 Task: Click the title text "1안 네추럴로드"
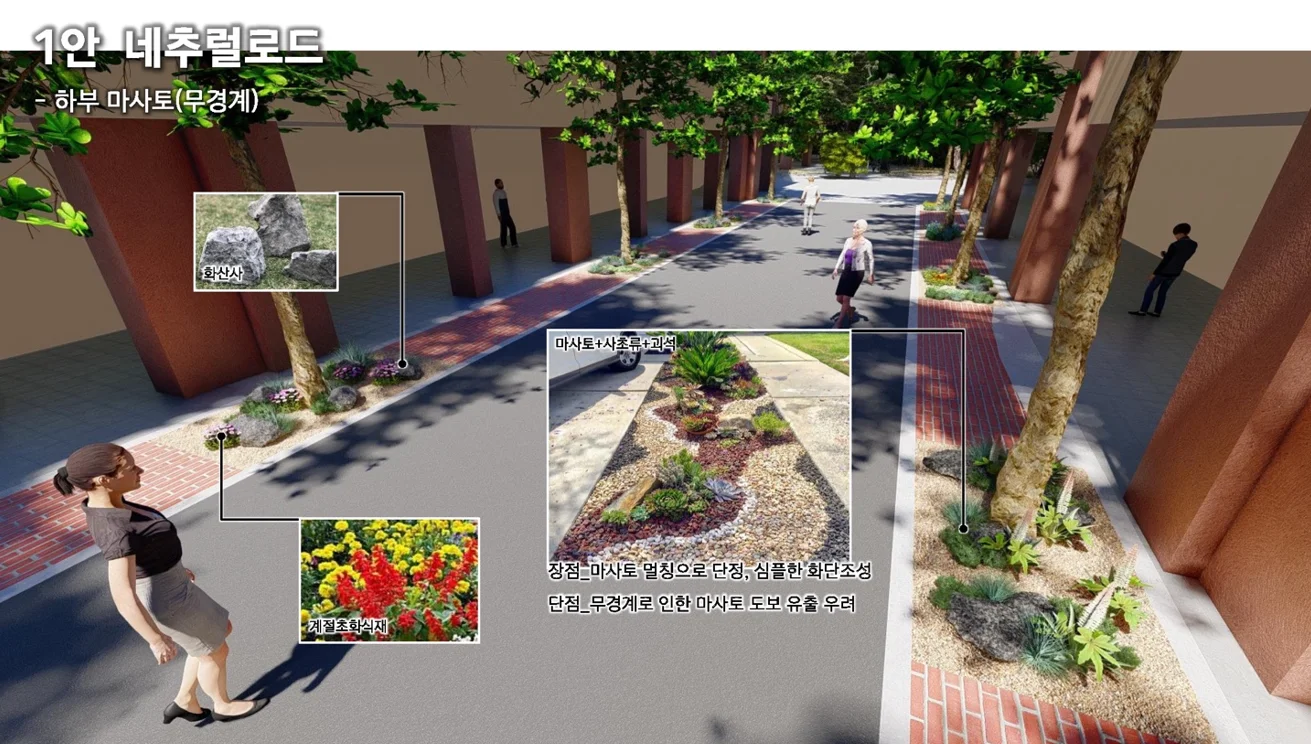pyautogui.click(x=177, y=45)
